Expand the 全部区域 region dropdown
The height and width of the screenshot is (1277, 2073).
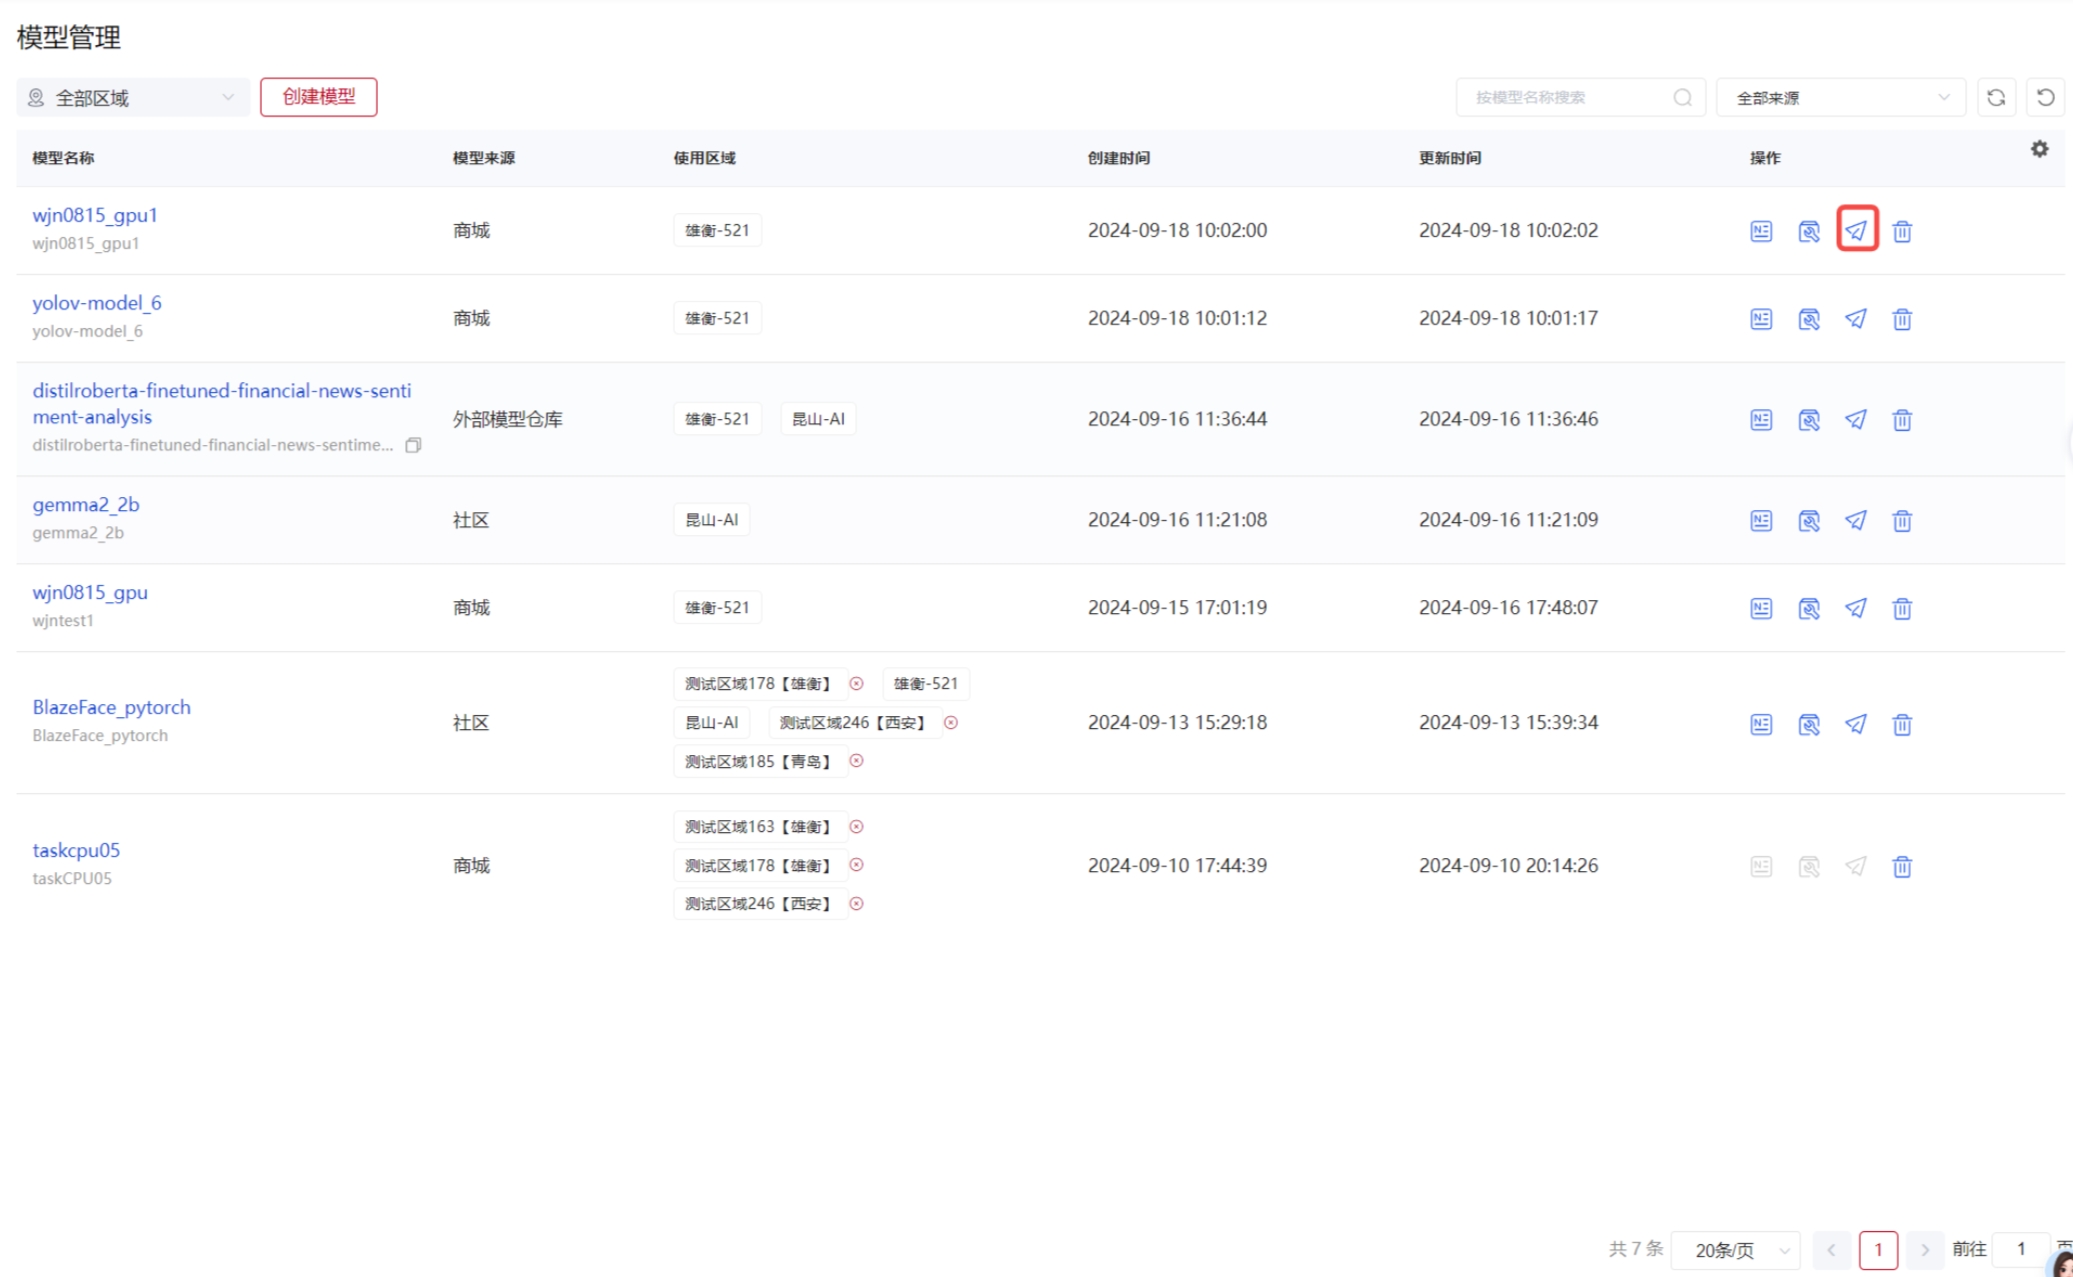coord(133,98)
